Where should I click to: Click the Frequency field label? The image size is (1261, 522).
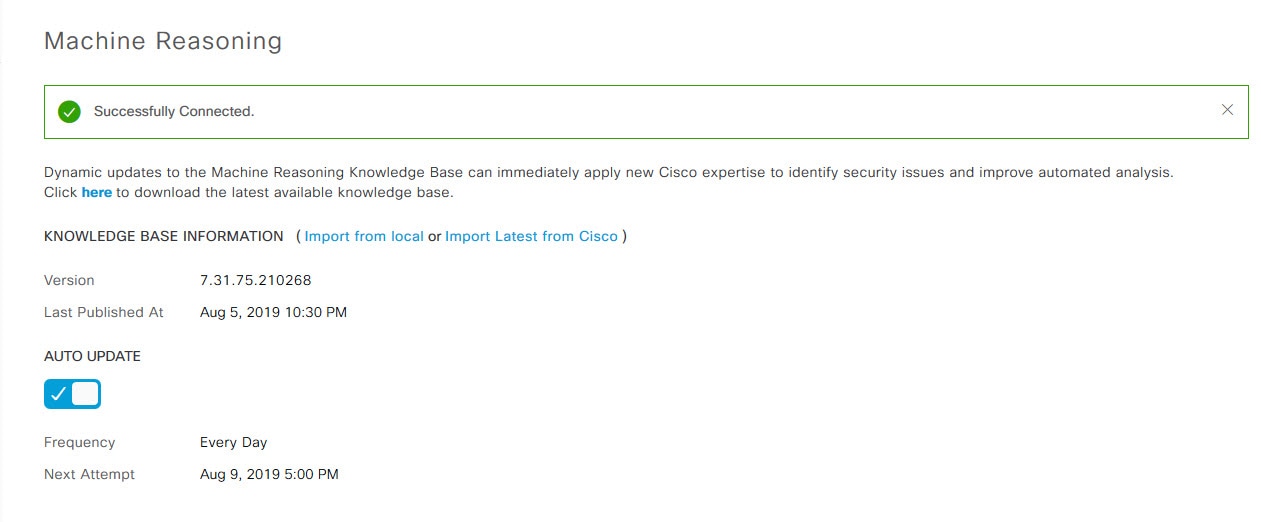coord(79,442)
